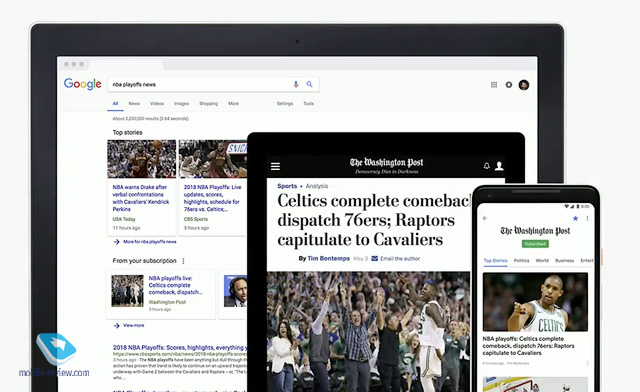Click the Google account profile avatar
This screenshot has height=392, width=640.
click(524, 85)
